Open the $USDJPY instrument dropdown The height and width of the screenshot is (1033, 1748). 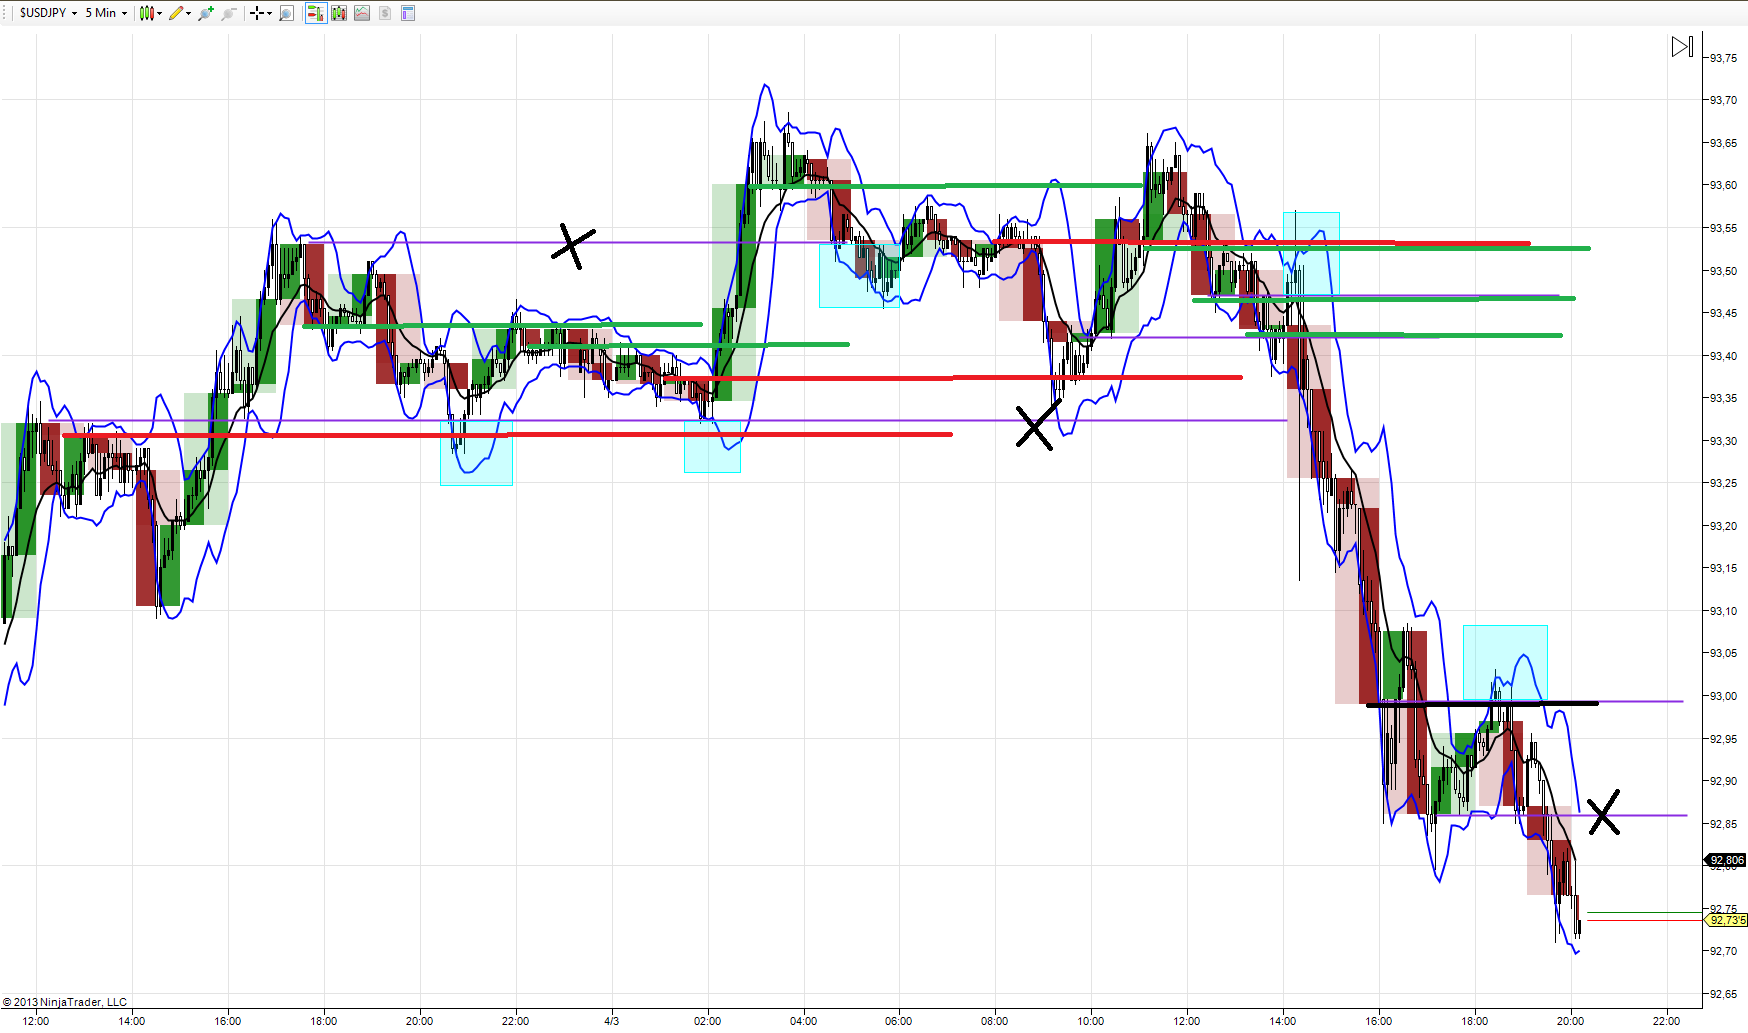[74, 13]
